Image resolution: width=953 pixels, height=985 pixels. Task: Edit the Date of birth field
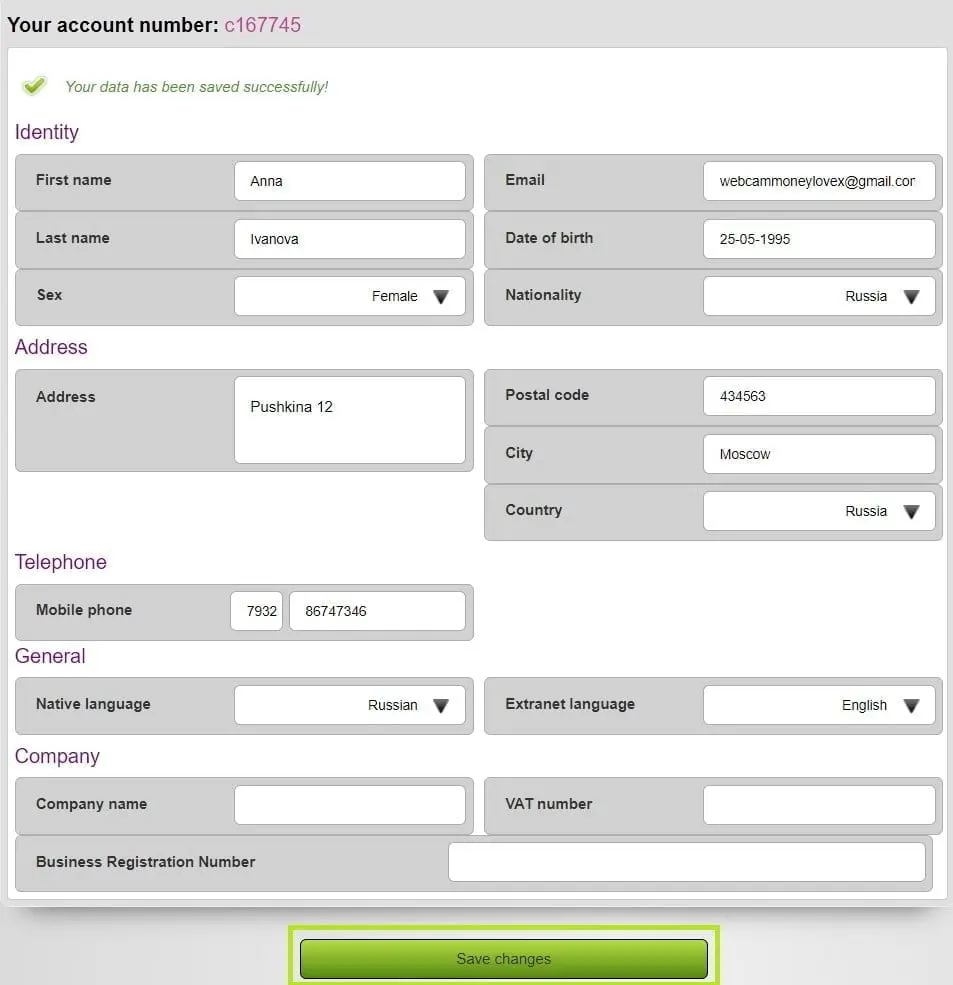(819, 239)
